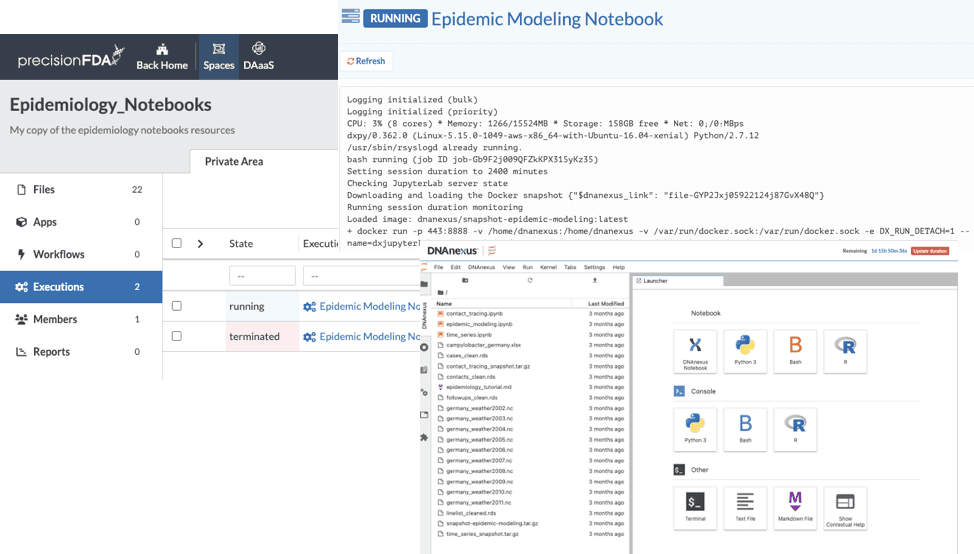Create a new Markdown File
Image resolution: width=974 pixels, height=554 pixels.
[x=795, y=506]
